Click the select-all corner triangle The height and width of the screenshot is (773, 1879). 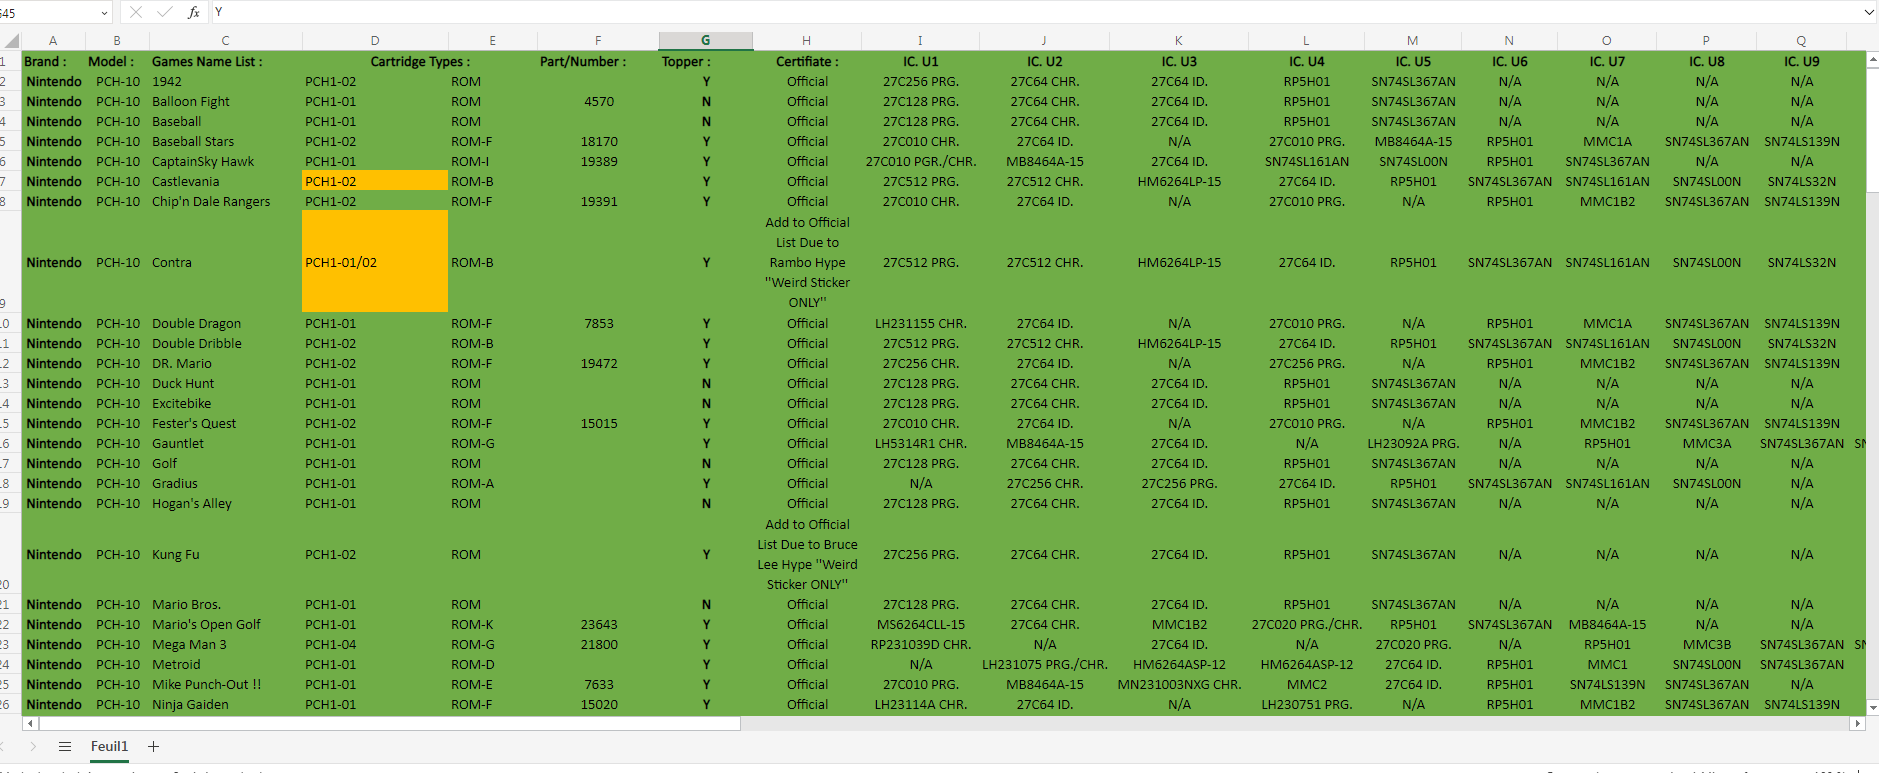point(12,41)
